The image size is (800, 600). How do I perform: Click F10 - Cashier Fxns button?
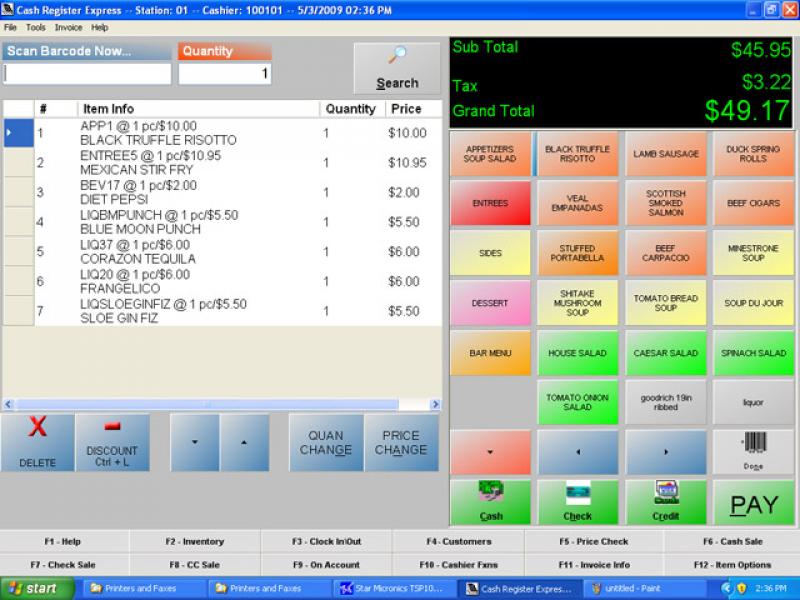coord(458,565)
